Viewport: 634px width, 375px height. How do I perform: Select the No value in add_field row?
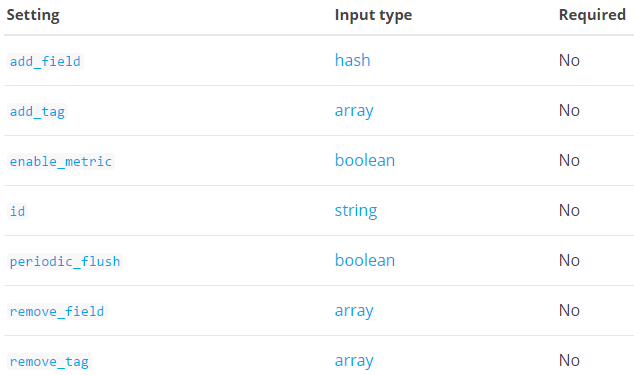click(569, 60)
